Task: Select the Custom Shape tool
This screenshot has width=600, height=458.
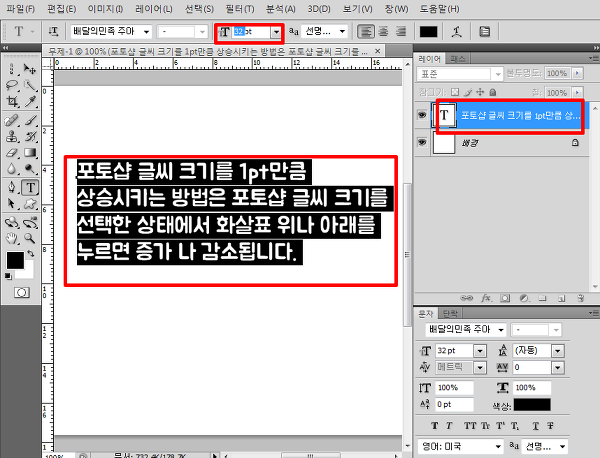Action: pos(30,203)
